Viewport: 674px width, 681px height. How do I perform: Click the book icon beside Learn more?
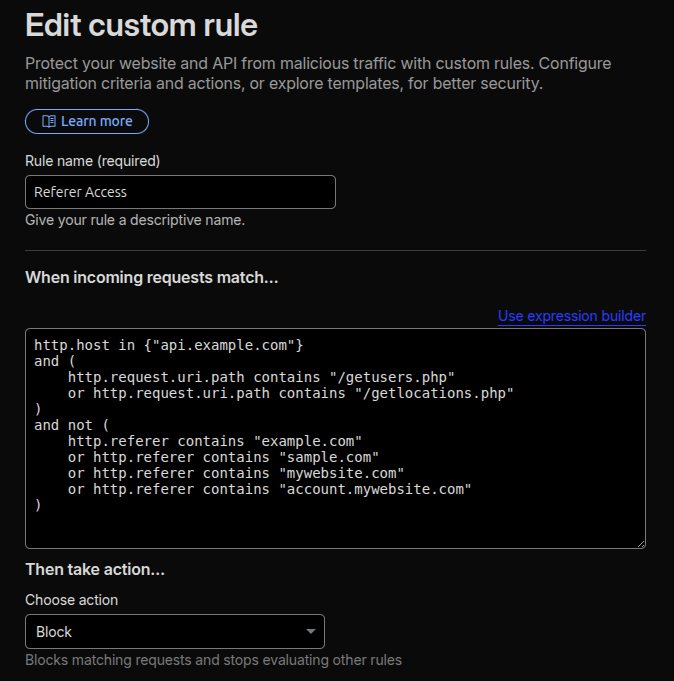(x=48, y=121)
